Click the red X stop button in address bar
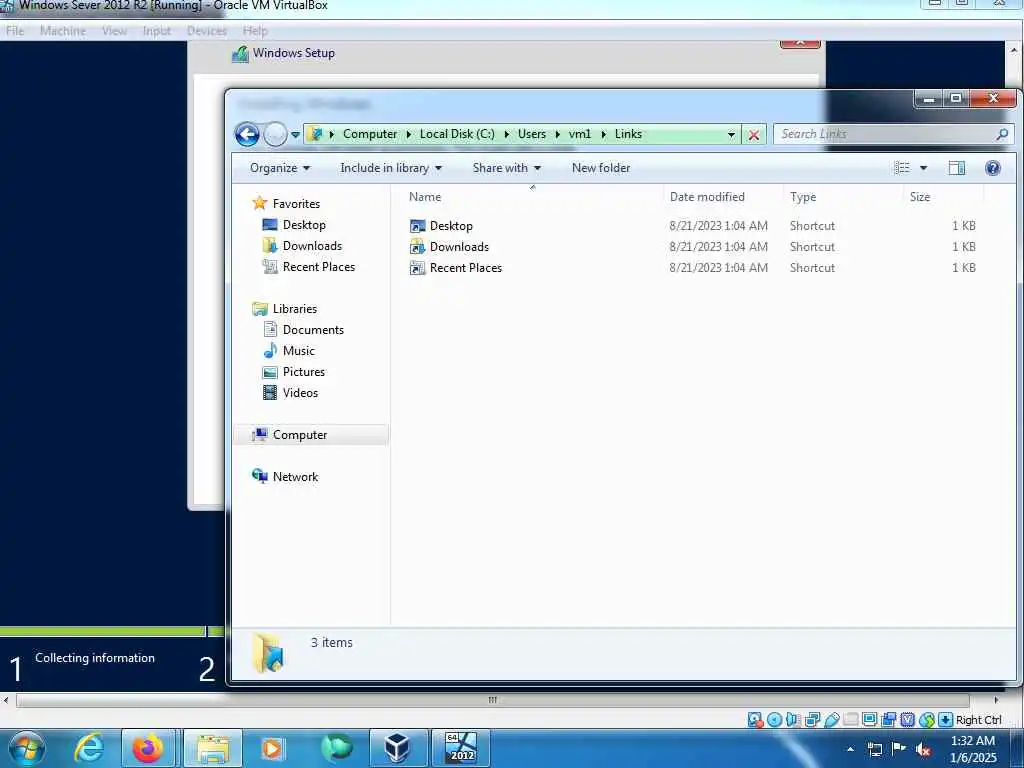1024x768 pixels. (754, 135)
